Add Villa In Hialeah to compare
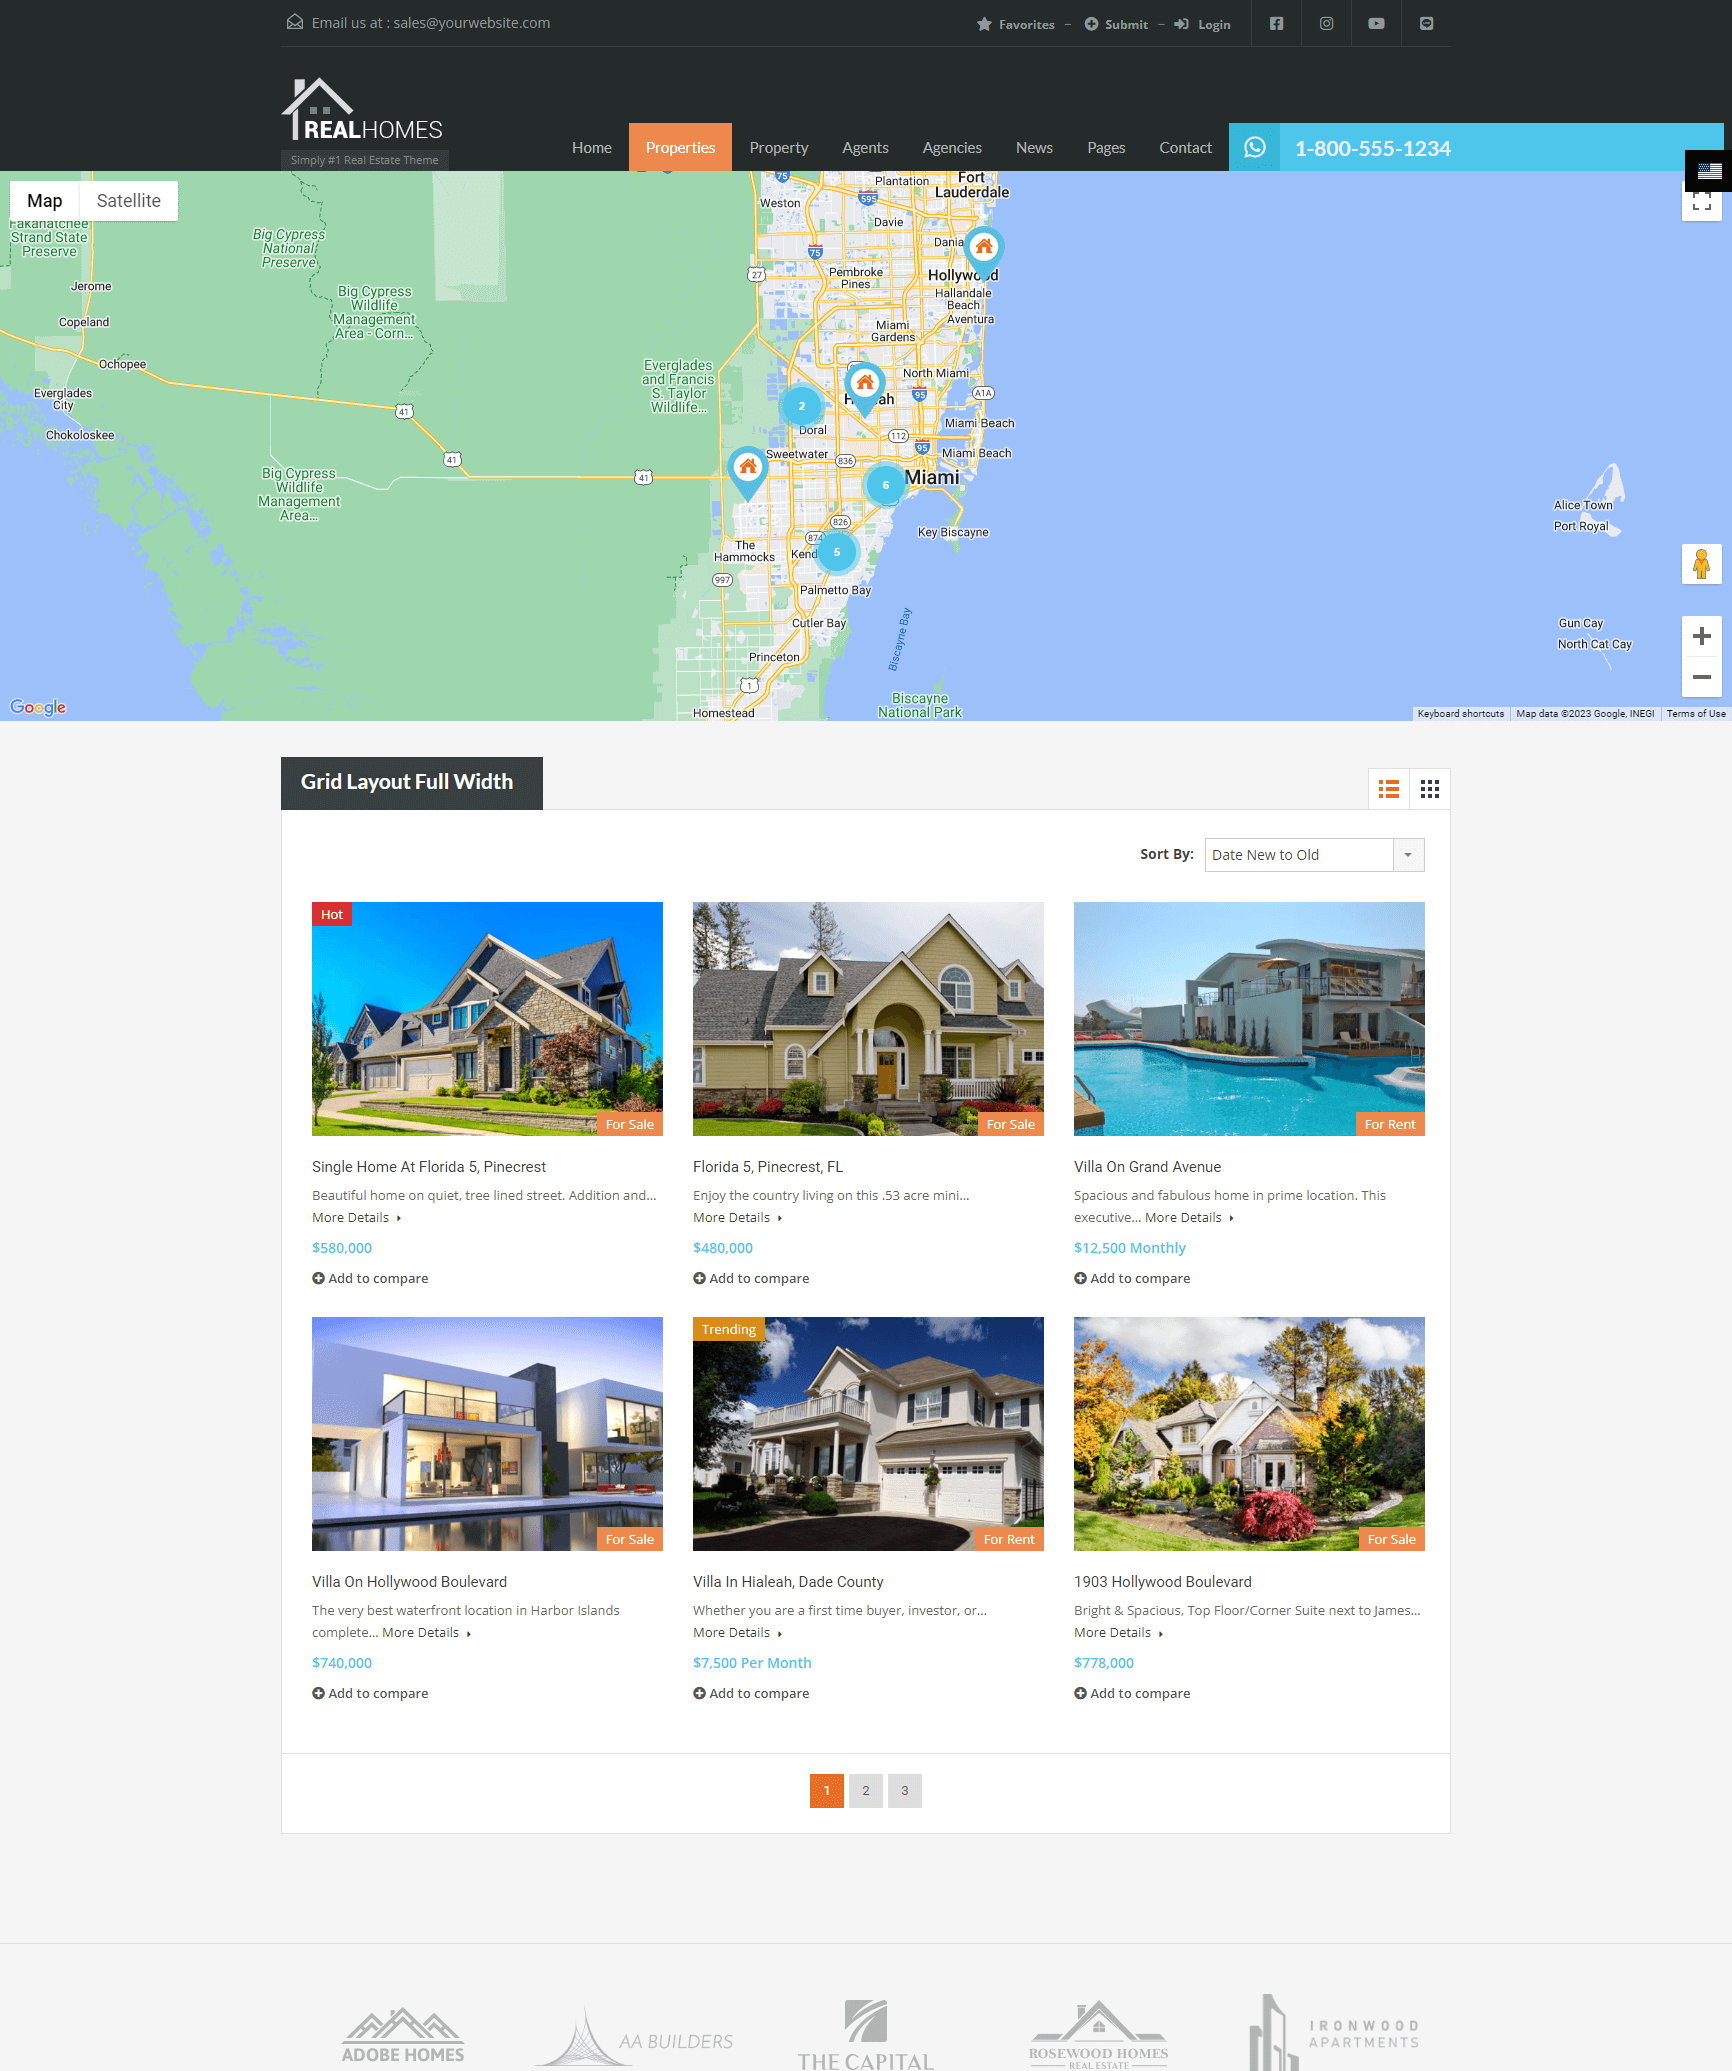 (751, 1693)
